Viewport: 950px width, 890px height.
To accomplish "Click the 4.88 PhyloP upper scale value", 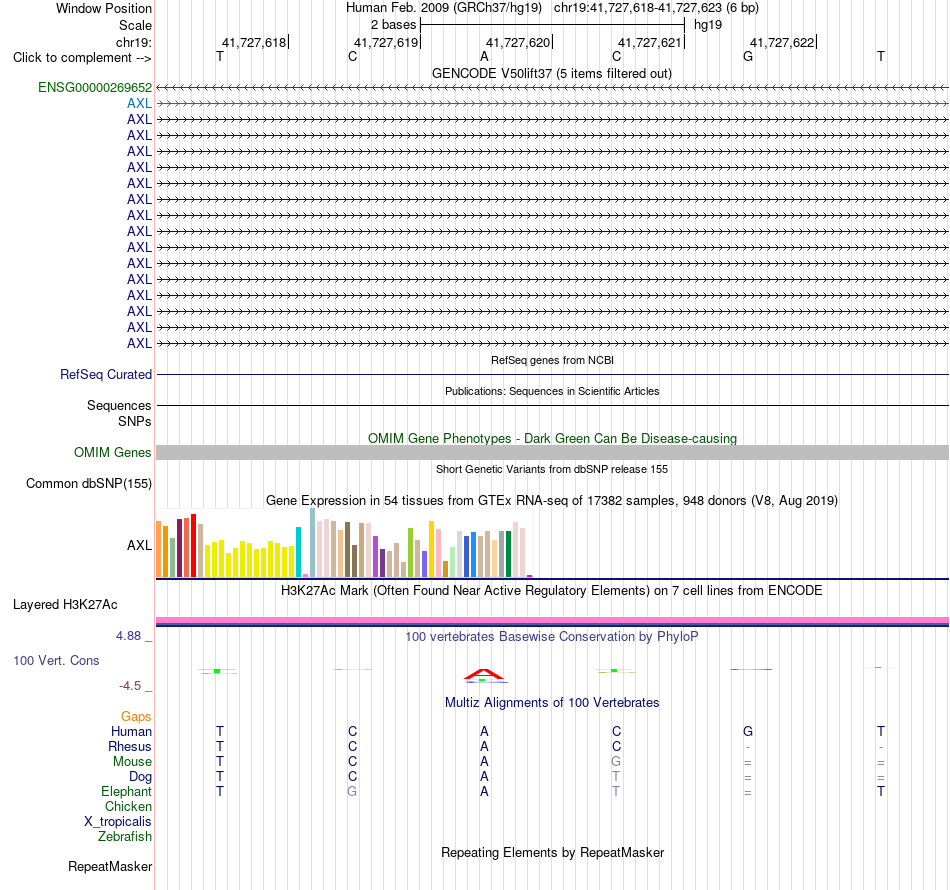I will (128, 636).
